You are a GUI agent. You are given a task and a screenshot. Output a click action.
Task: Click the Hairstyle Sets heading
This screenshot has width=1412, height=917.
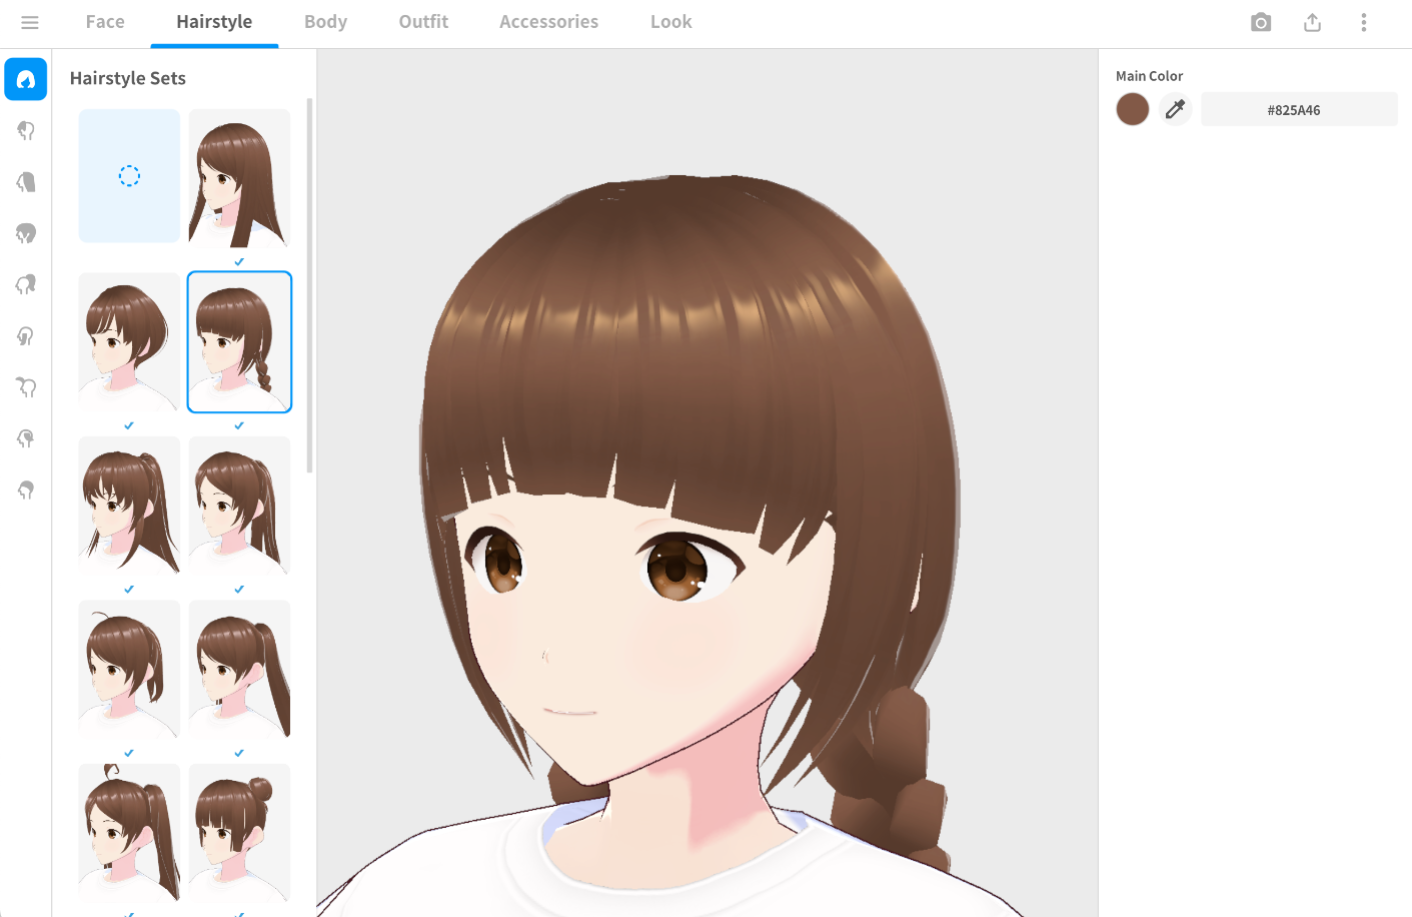point(128,78)
